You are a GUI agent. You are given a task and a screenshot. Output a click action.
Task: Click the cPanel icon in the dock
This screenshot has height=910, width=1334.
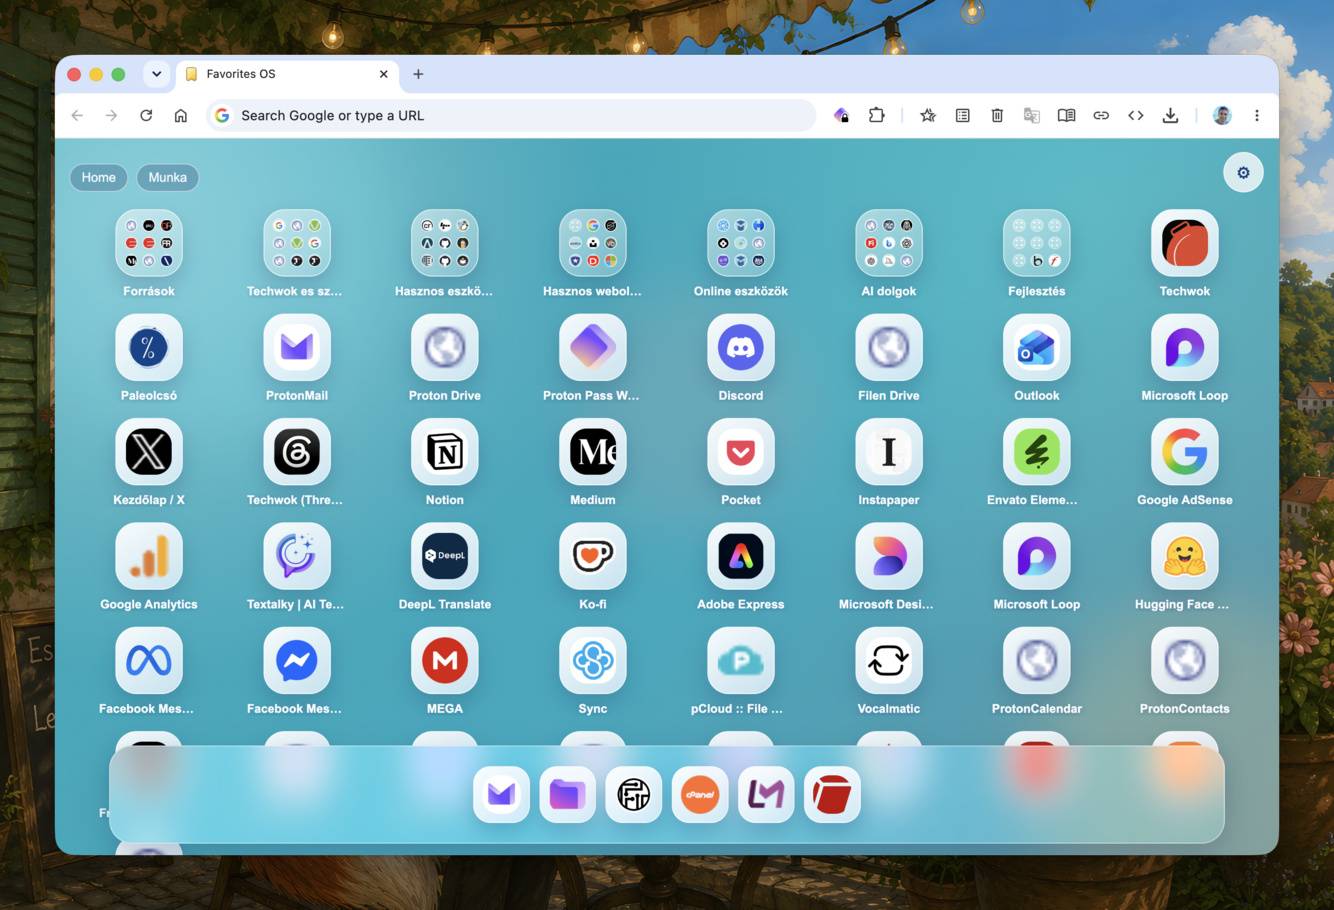(x=700, y=794)
